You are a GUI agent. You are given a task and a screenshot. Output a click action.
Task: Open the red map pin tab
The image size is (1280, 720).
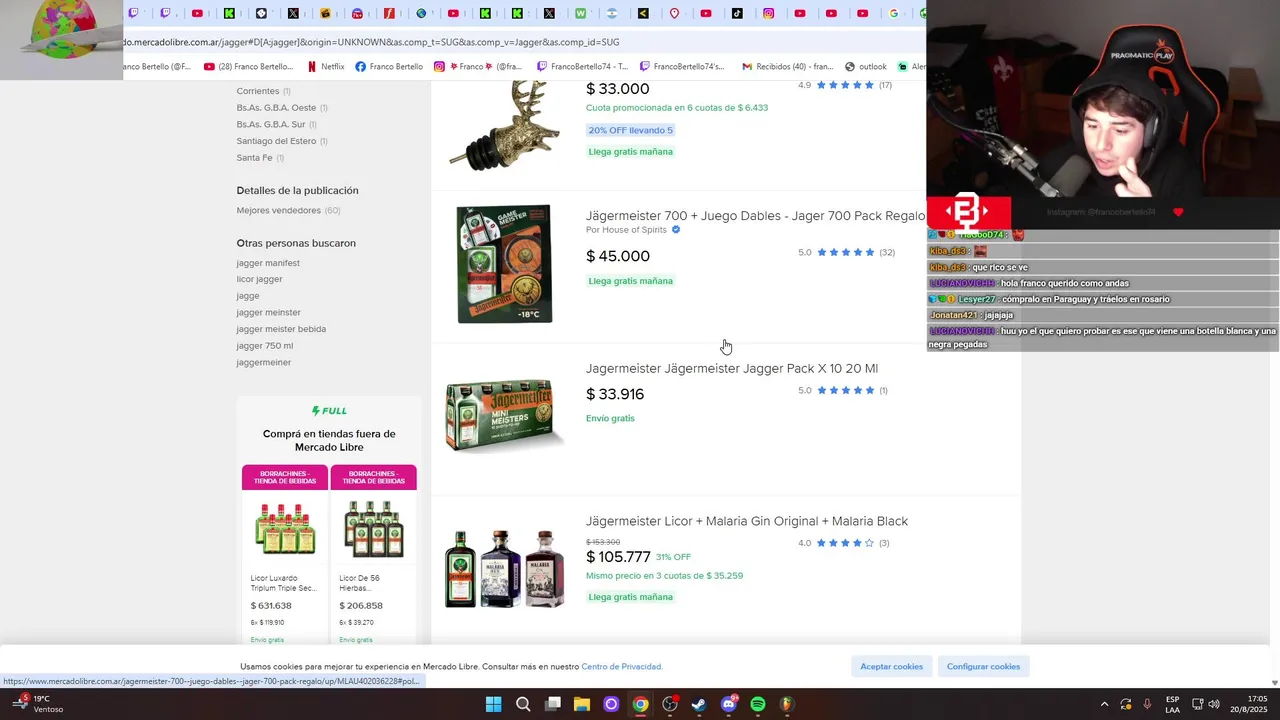tap(674, 14)
